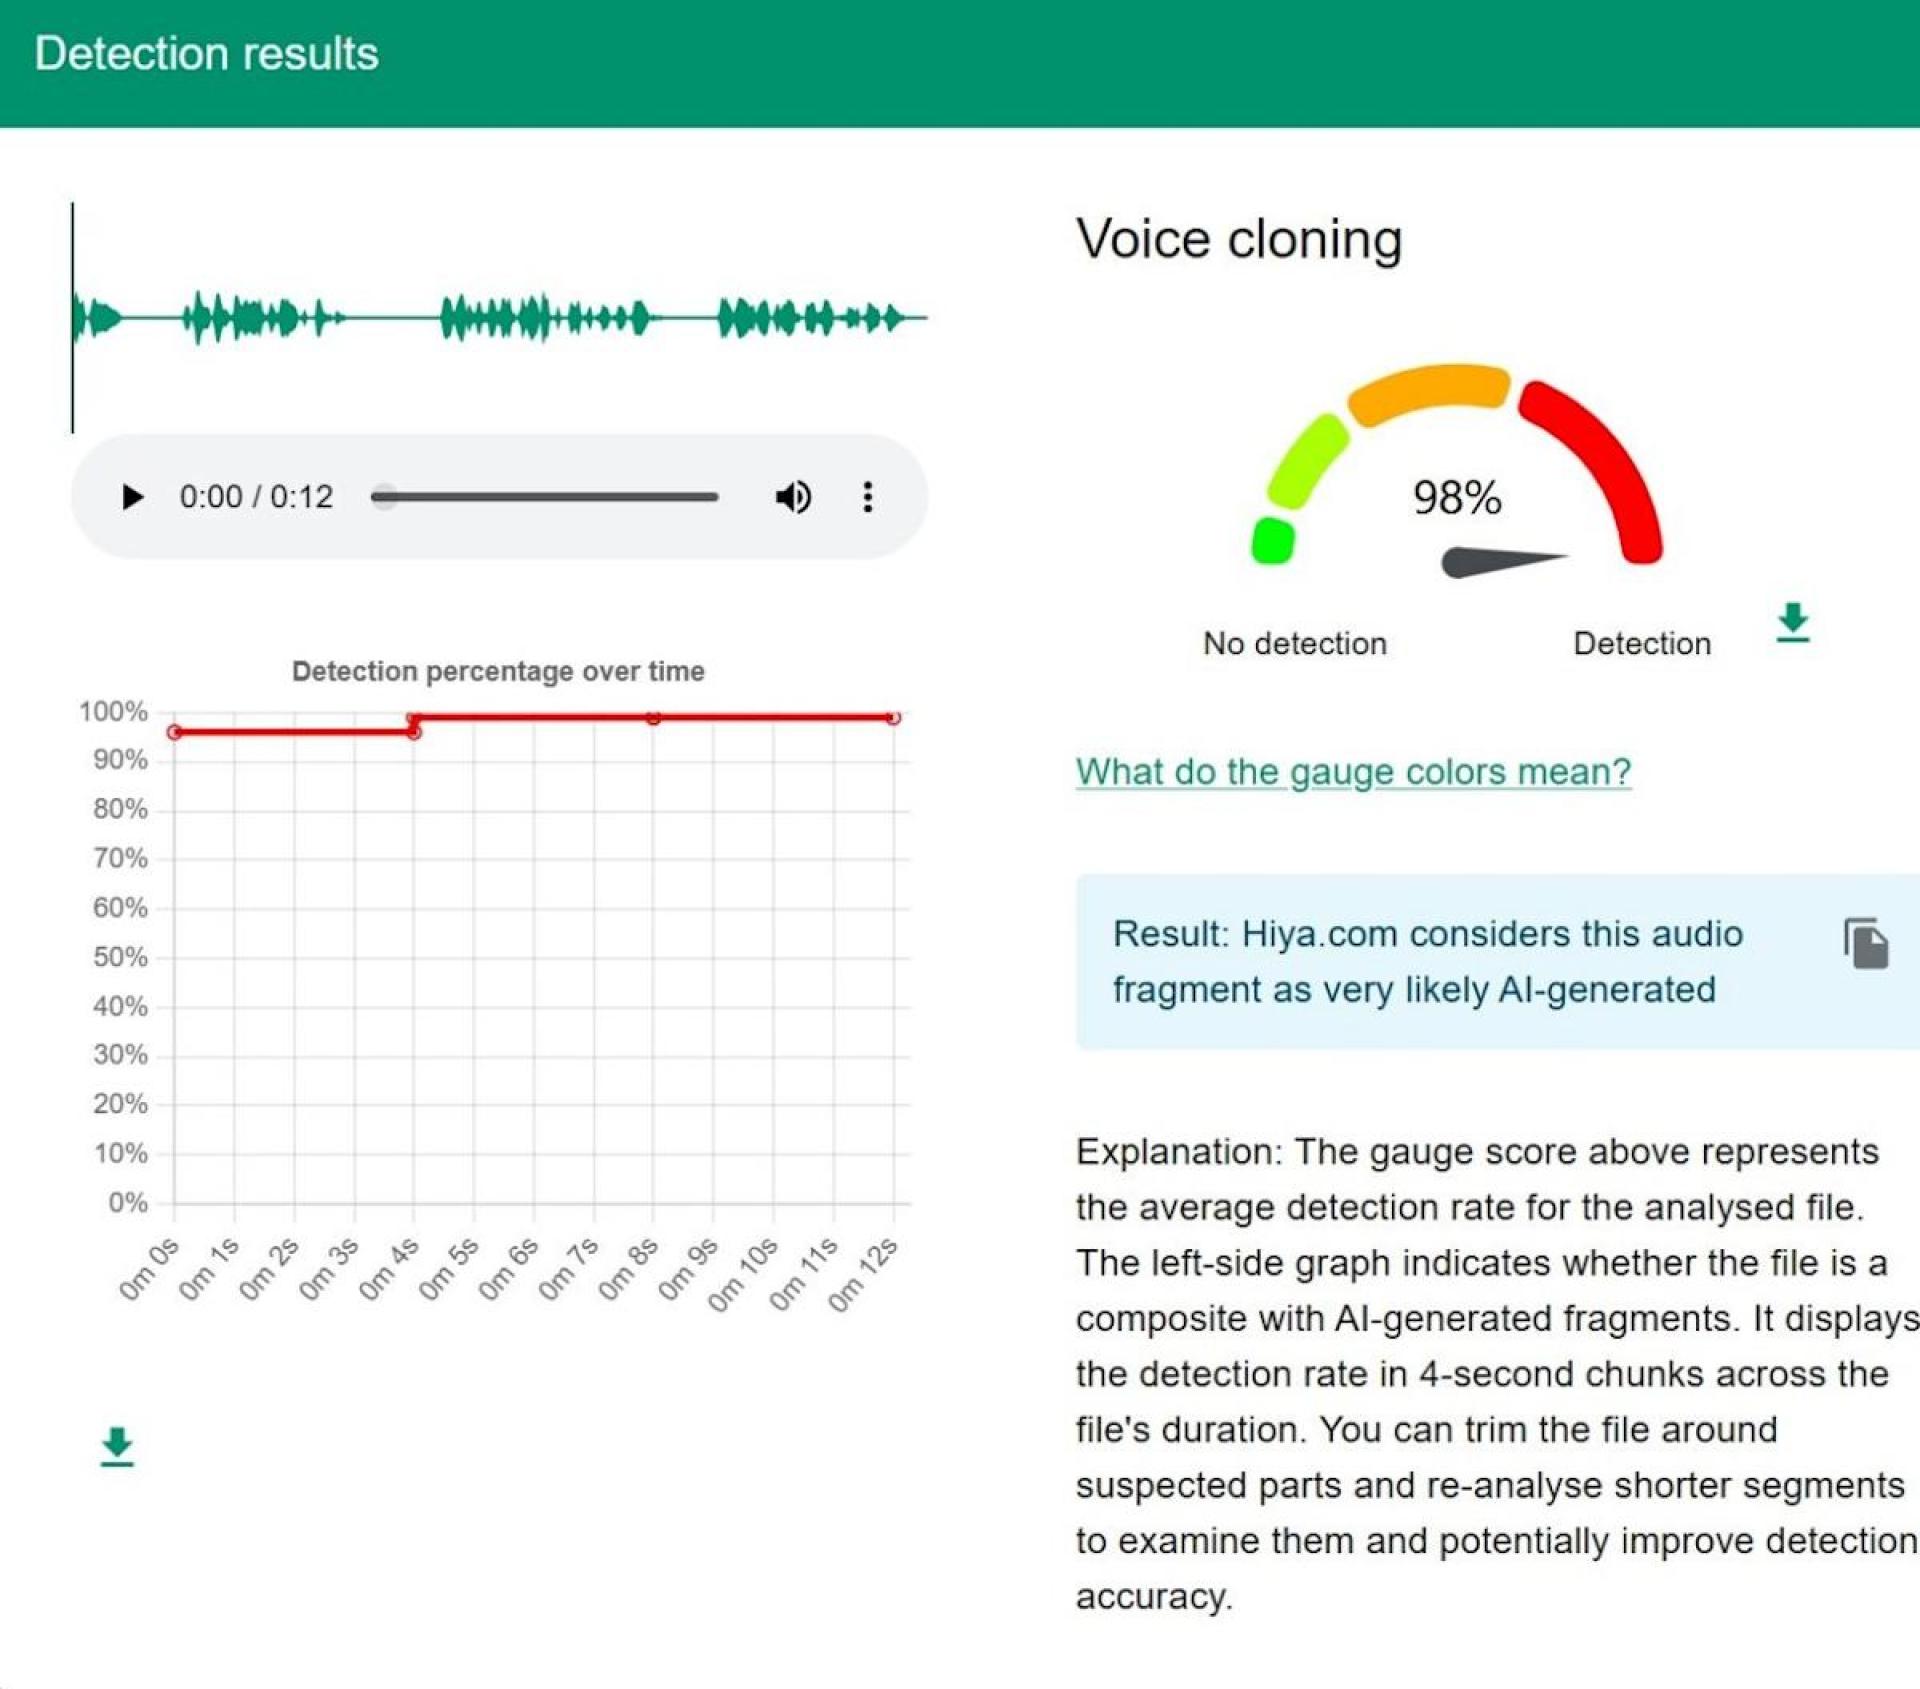Click the chart data point at 0m 12s
The height and width of the screenshot is (1689, 1920).
click(x=893, y=717)
